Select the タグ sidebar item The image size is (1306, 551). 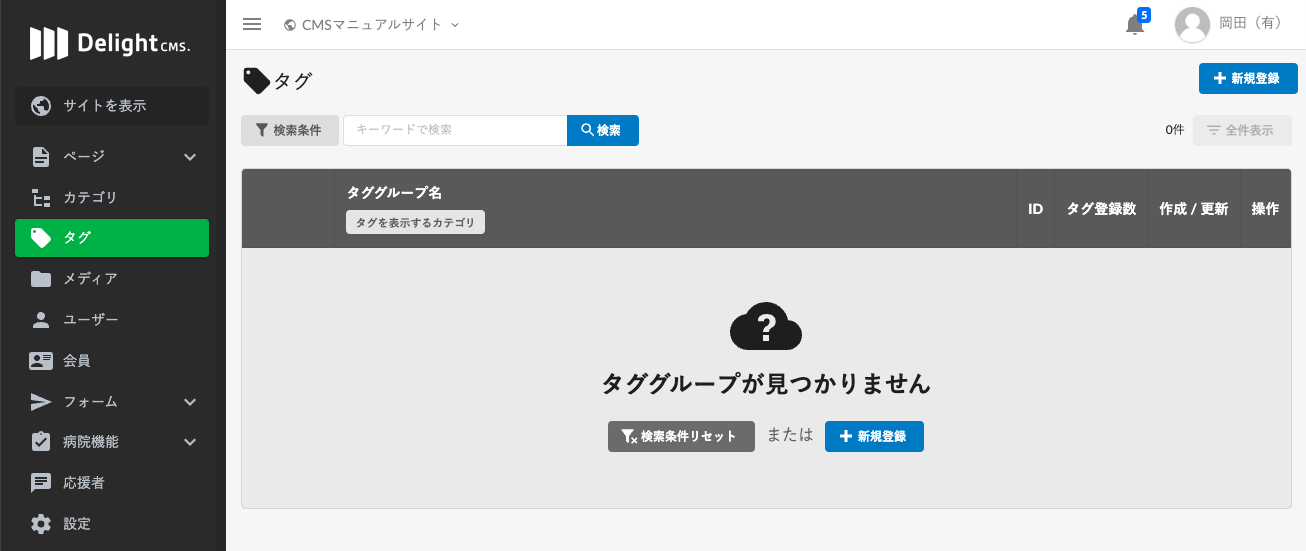coord(112,238)
